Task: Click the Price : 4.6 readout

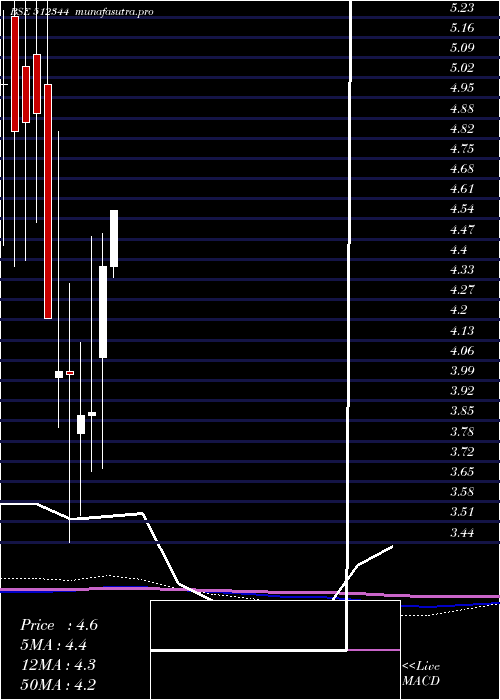Action: pos(59,625)
